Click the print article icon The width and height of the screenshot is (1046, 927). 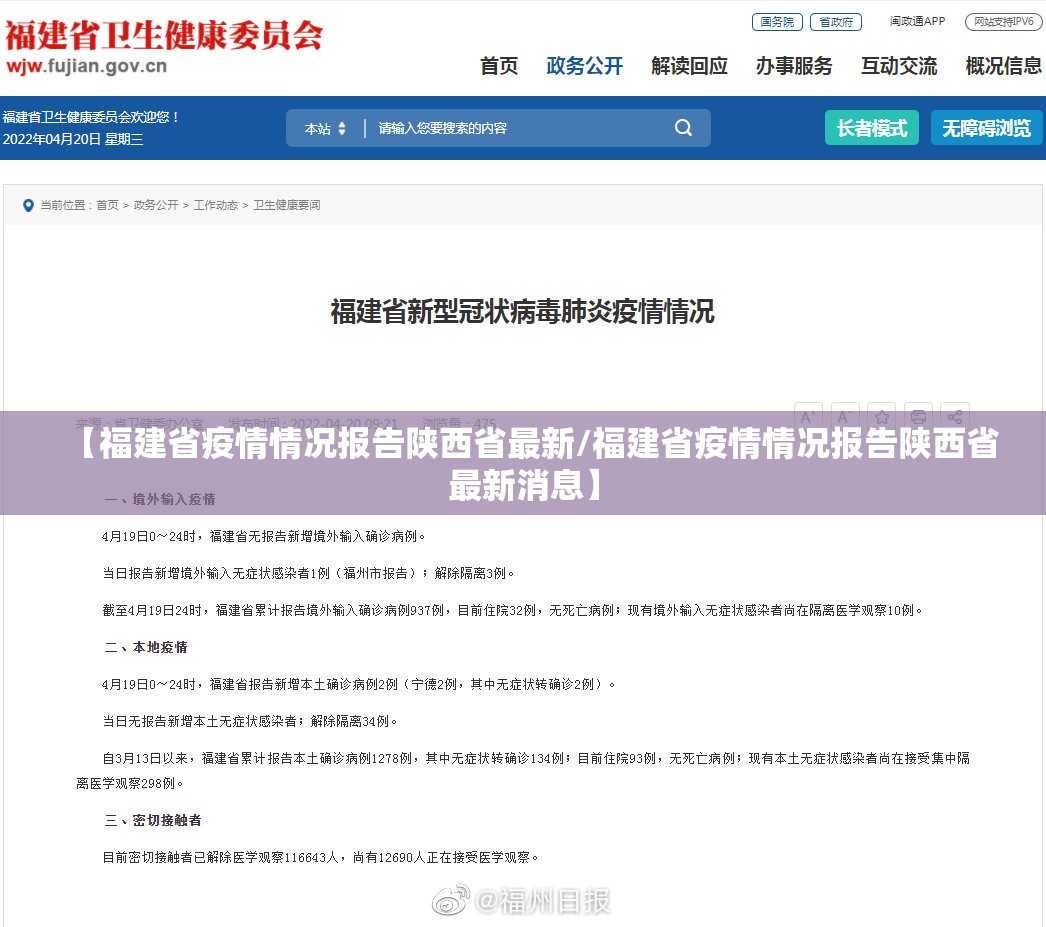pyautogui.click(x=918, y=417)
